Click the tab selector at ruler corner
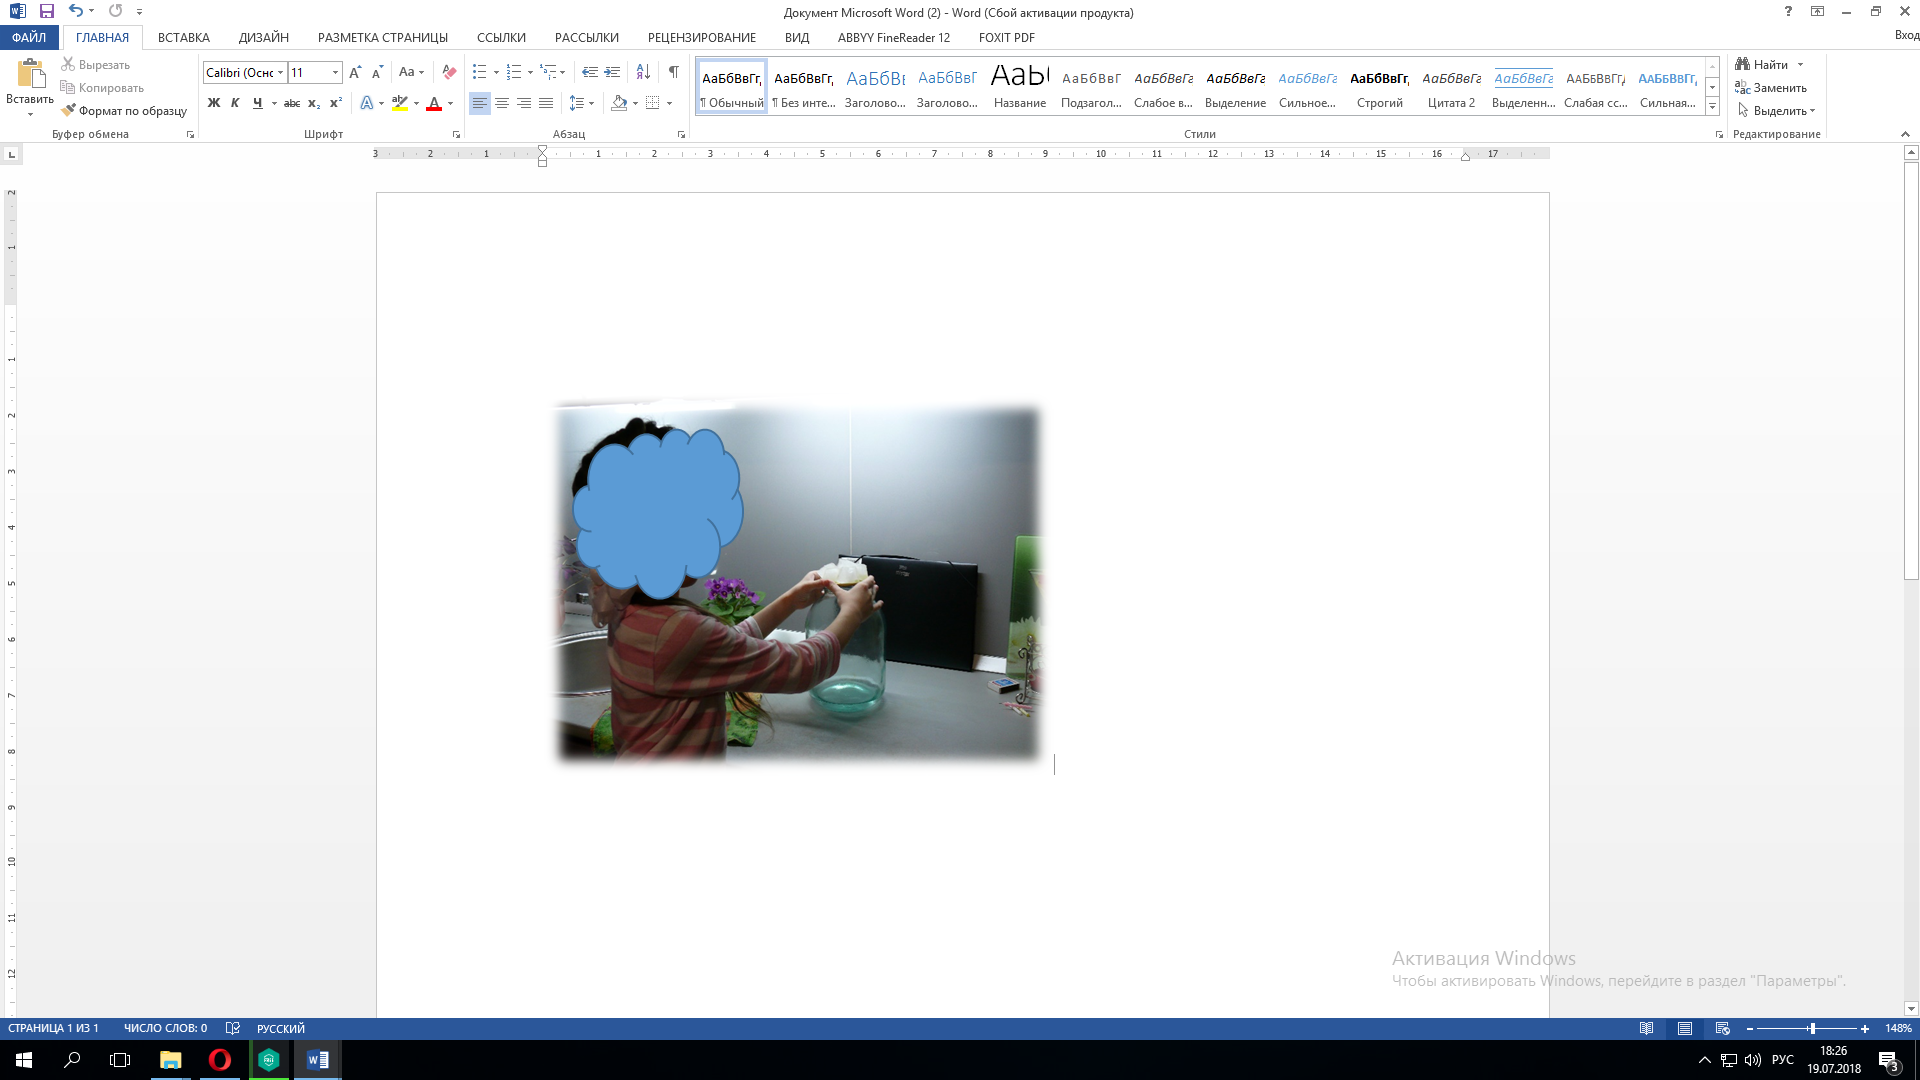 11,154
